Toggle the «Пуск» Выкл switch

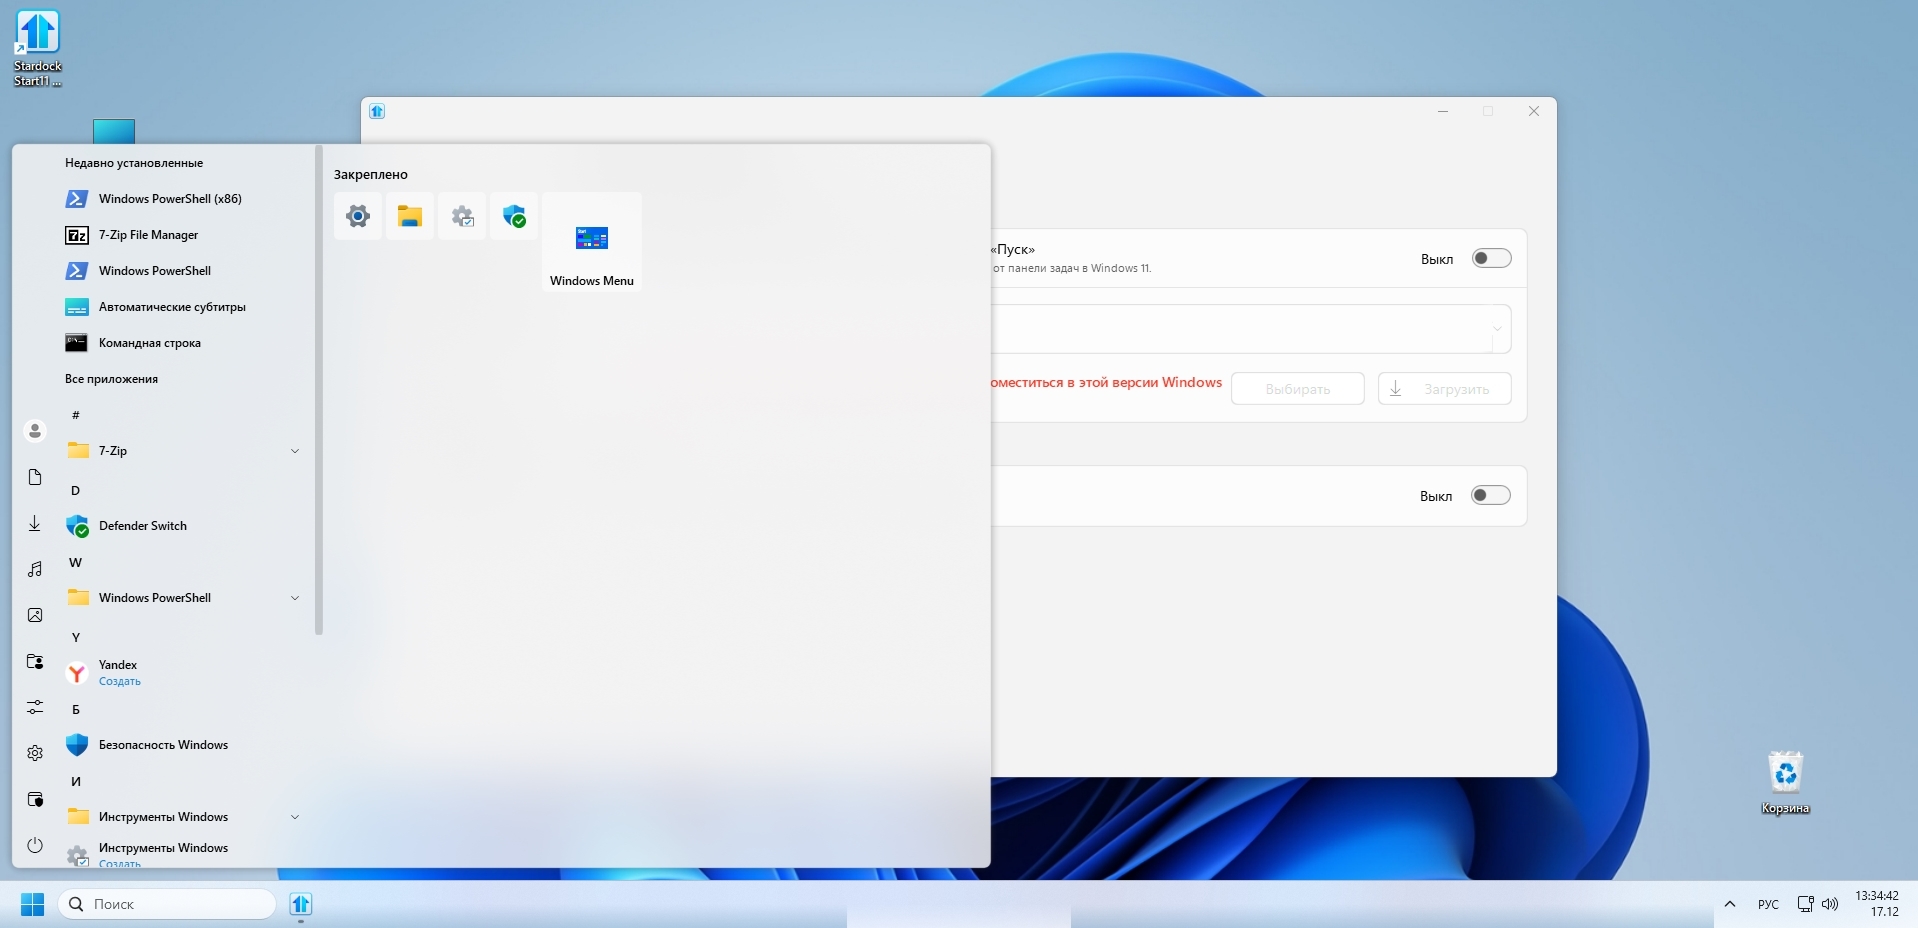[1491, 259]
